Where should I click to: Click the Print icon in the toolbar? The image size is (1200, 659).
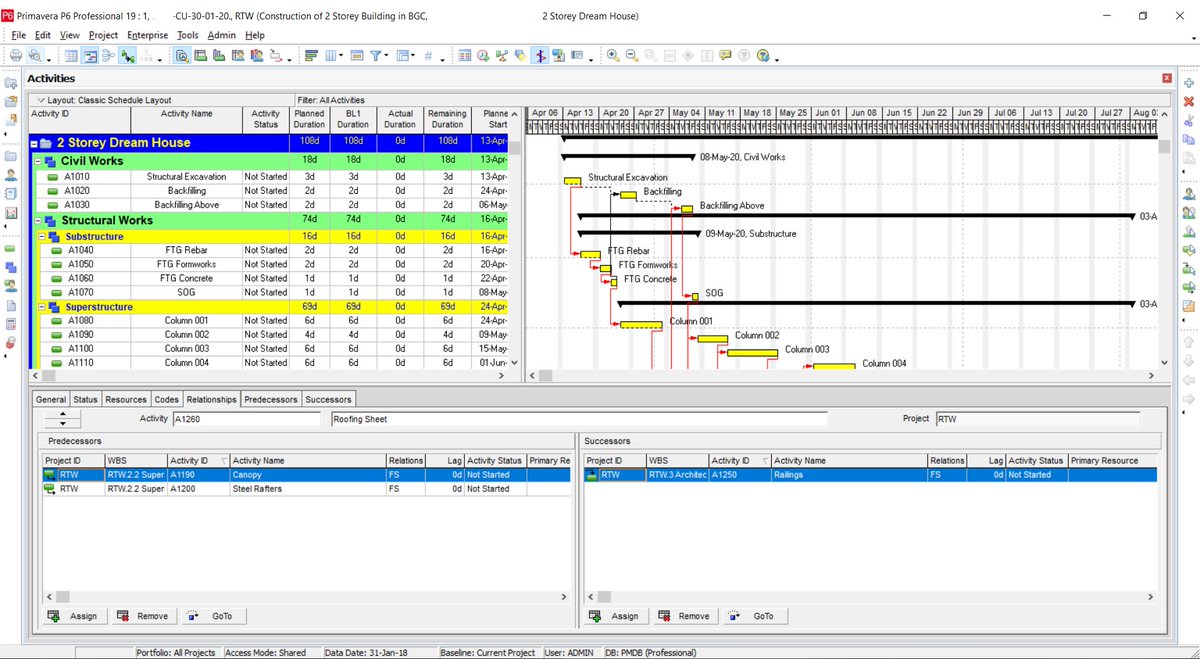tap(15, 56)
